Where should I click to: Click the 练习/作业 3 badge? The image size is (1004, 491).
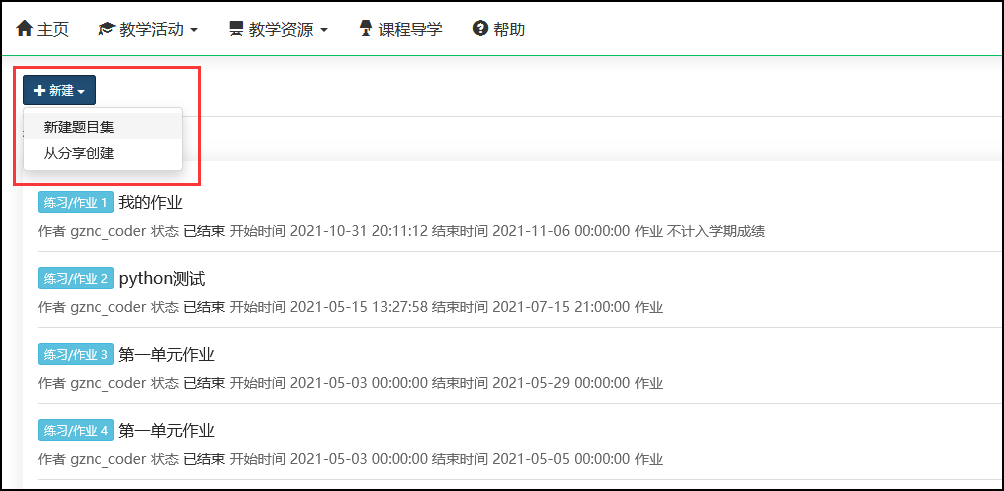tap(76, 354)
